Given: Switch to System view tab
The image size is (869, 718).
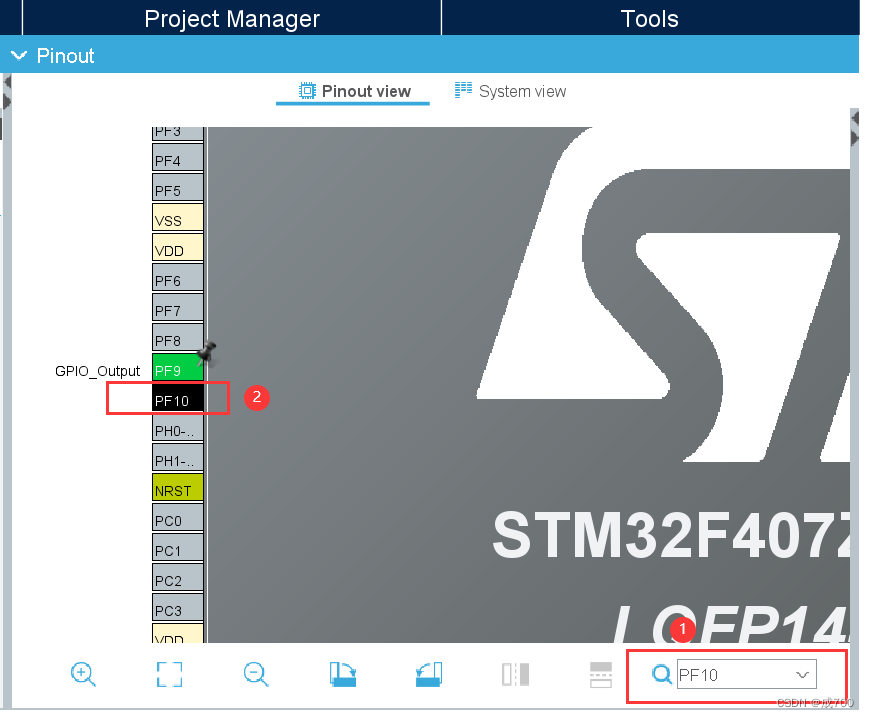Looking at the screenshot, I should tap(510, 91).
